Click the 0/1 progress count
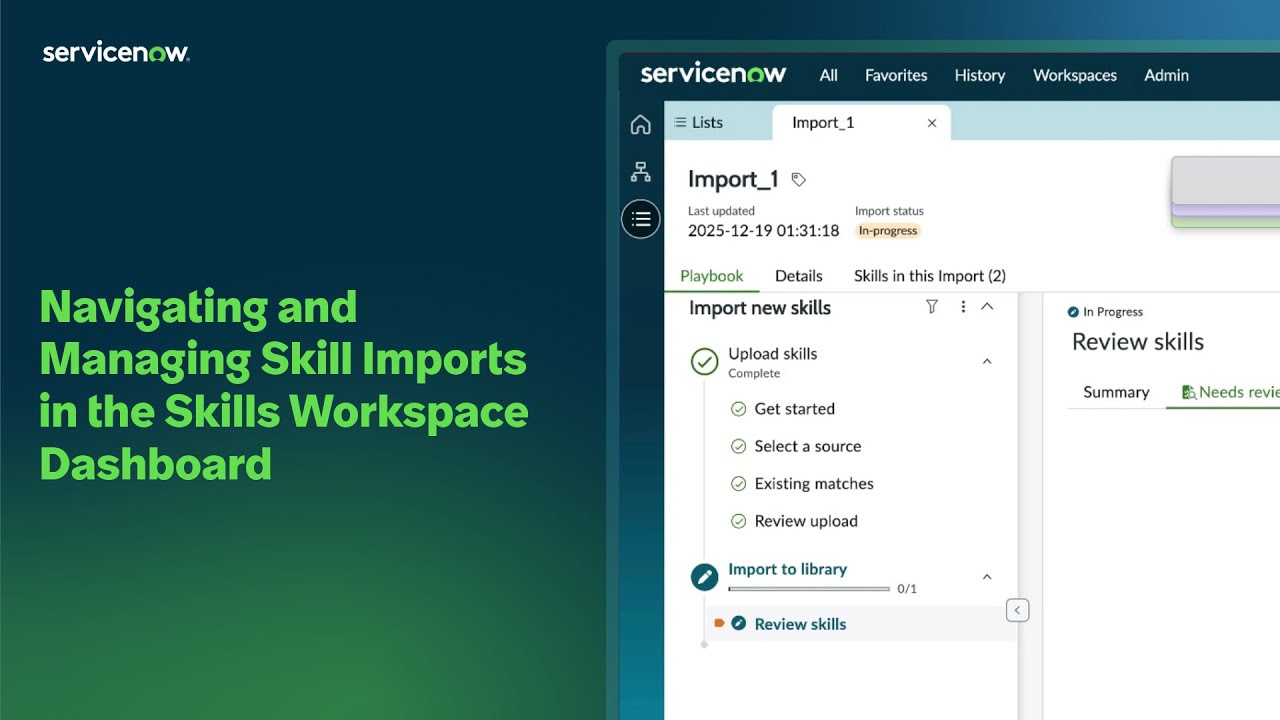The width and height of the screenshot is (1280, 720). coord(907,589)
